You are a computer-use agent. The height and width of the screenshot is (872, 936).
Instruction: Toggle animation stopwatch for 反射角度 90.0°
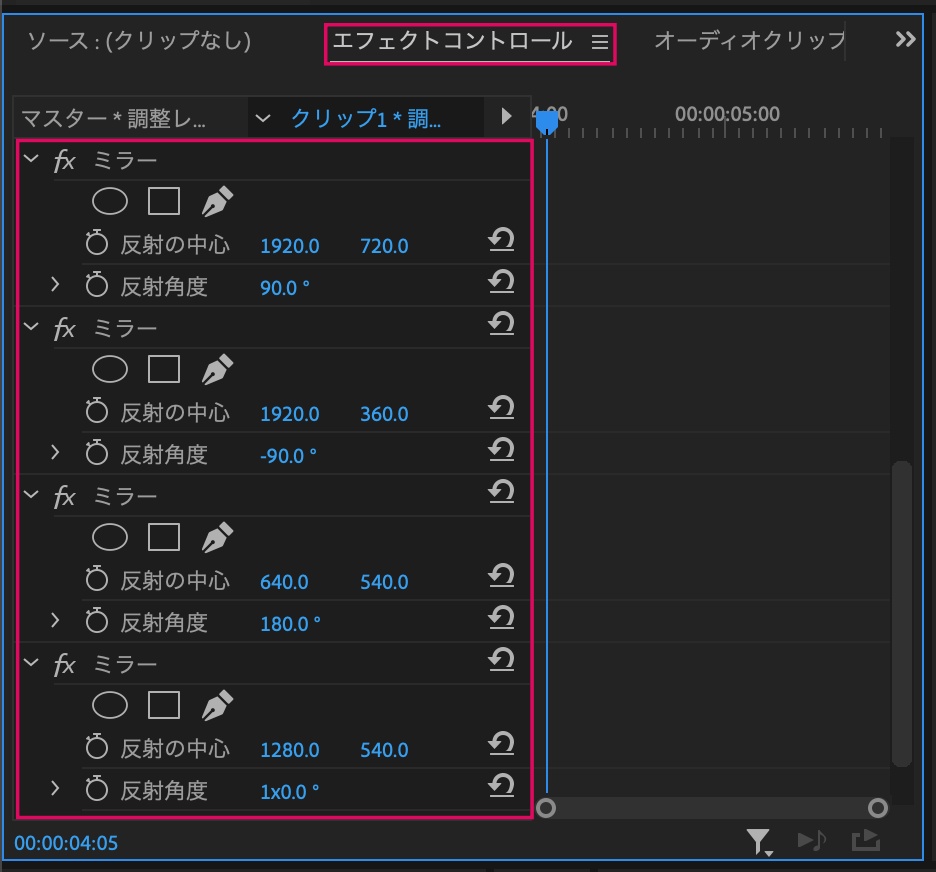point(96,285)
